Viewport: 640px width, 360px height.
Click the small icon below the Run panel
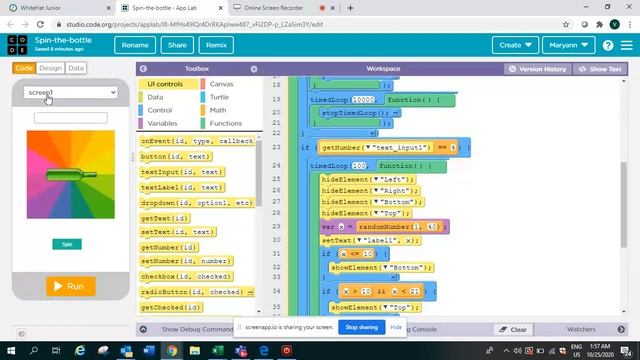pyautogui.click(x=22, y=334)
